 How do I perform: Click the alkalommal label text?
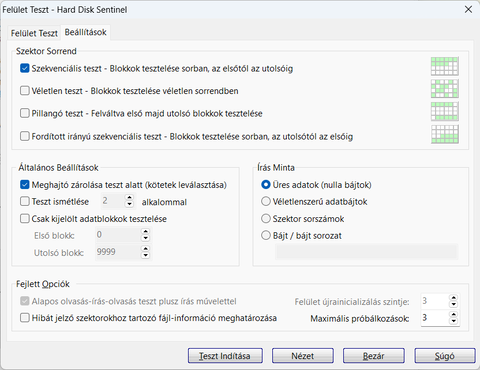pyautogui.click(x=164, y=202)
